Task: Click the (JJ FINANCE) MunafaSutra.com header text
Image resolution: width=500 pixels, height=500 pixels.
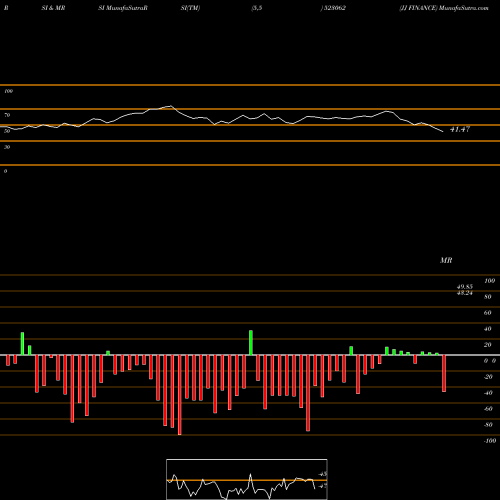Action: [x=444, y=8]
